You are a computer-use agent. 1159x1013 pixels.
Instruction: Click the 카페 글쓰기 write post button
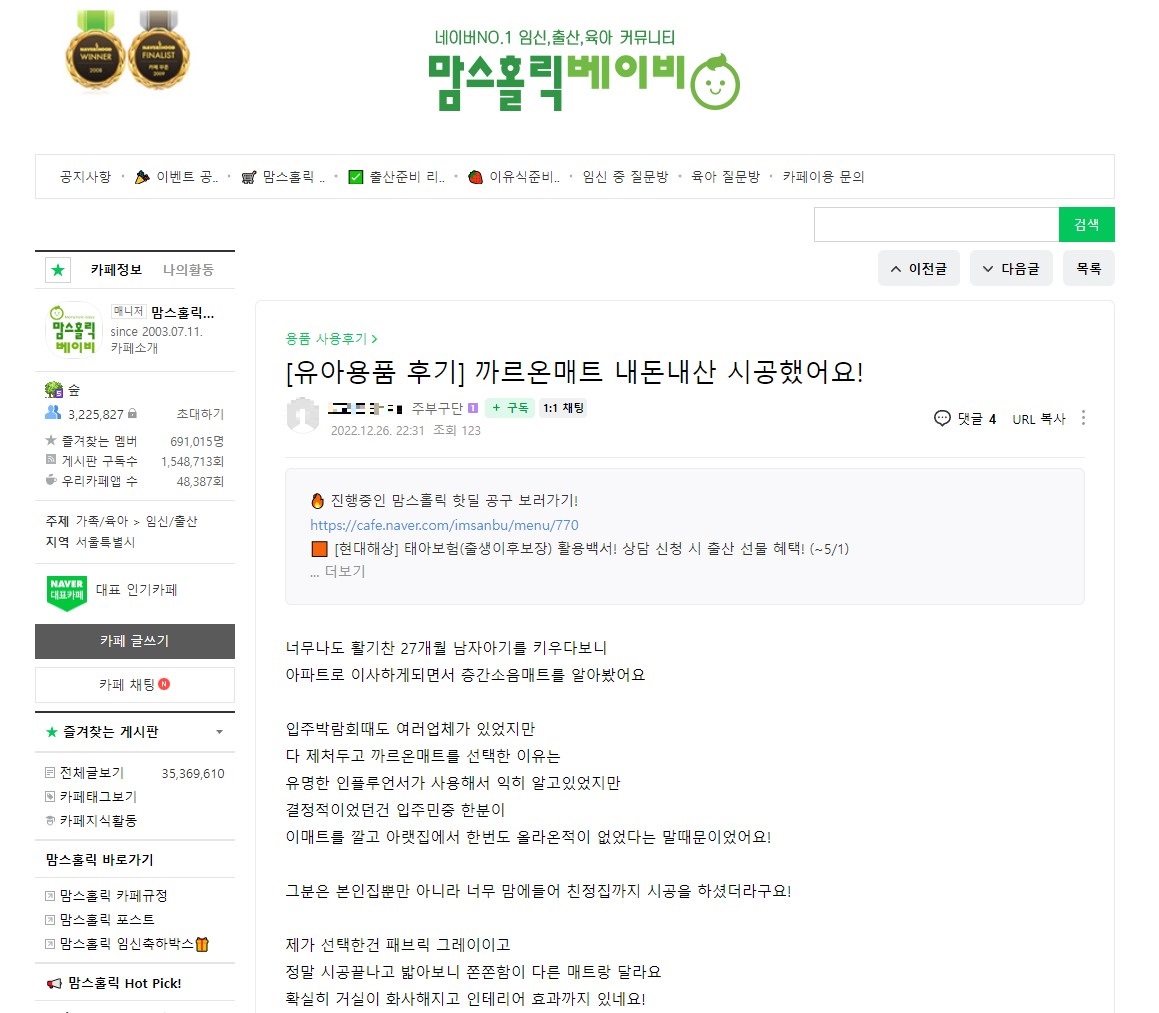(x=135, y=641)
